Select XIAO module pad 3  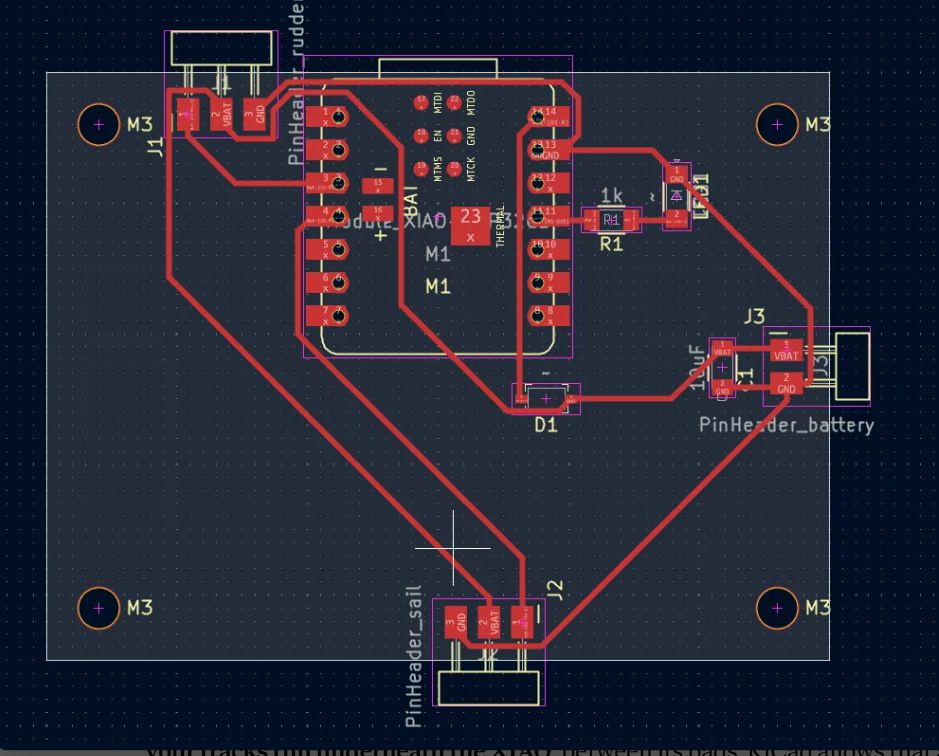[327, 183]
